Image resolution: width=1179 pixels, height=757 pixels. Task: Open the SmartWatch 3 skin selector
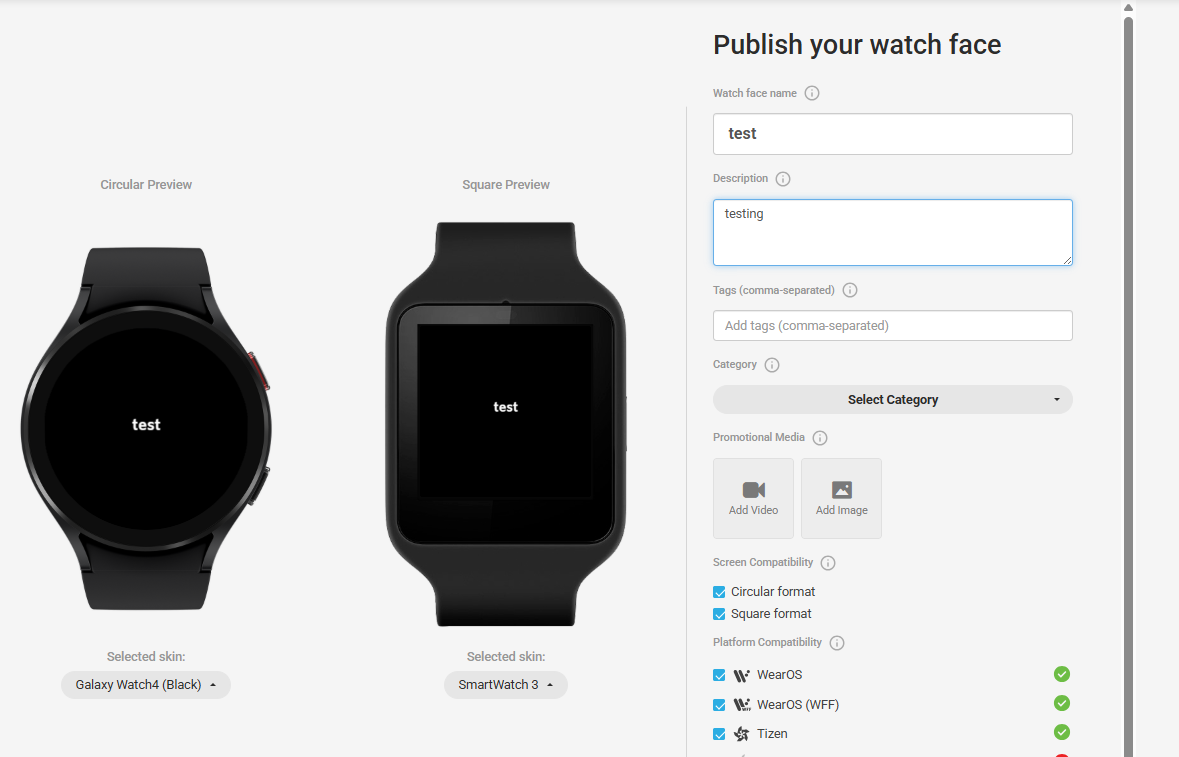coord(506,685)
